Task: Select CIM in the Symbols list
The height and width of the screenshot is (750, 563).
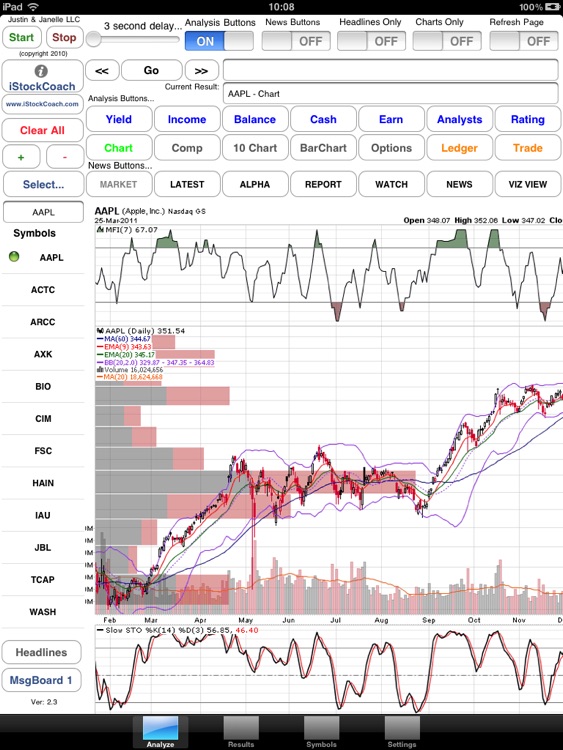Action: pyautogui.click(x=43, y=419)
